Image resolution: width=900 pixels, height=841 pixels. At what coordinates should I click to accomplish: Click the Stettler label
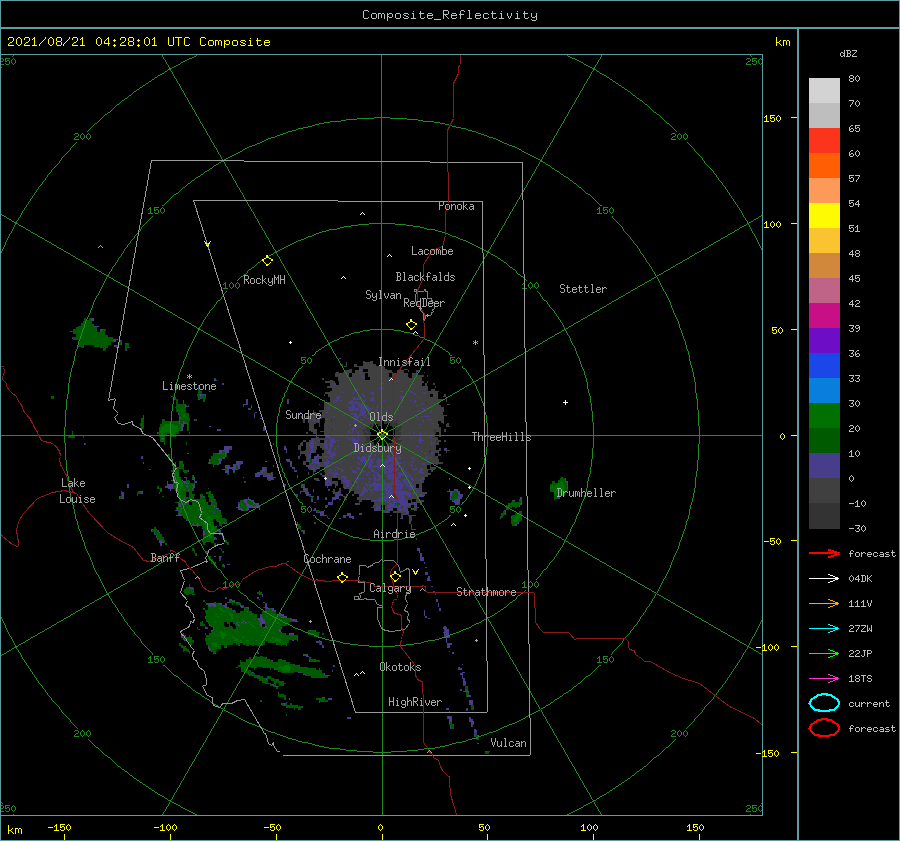coord(583,289)
